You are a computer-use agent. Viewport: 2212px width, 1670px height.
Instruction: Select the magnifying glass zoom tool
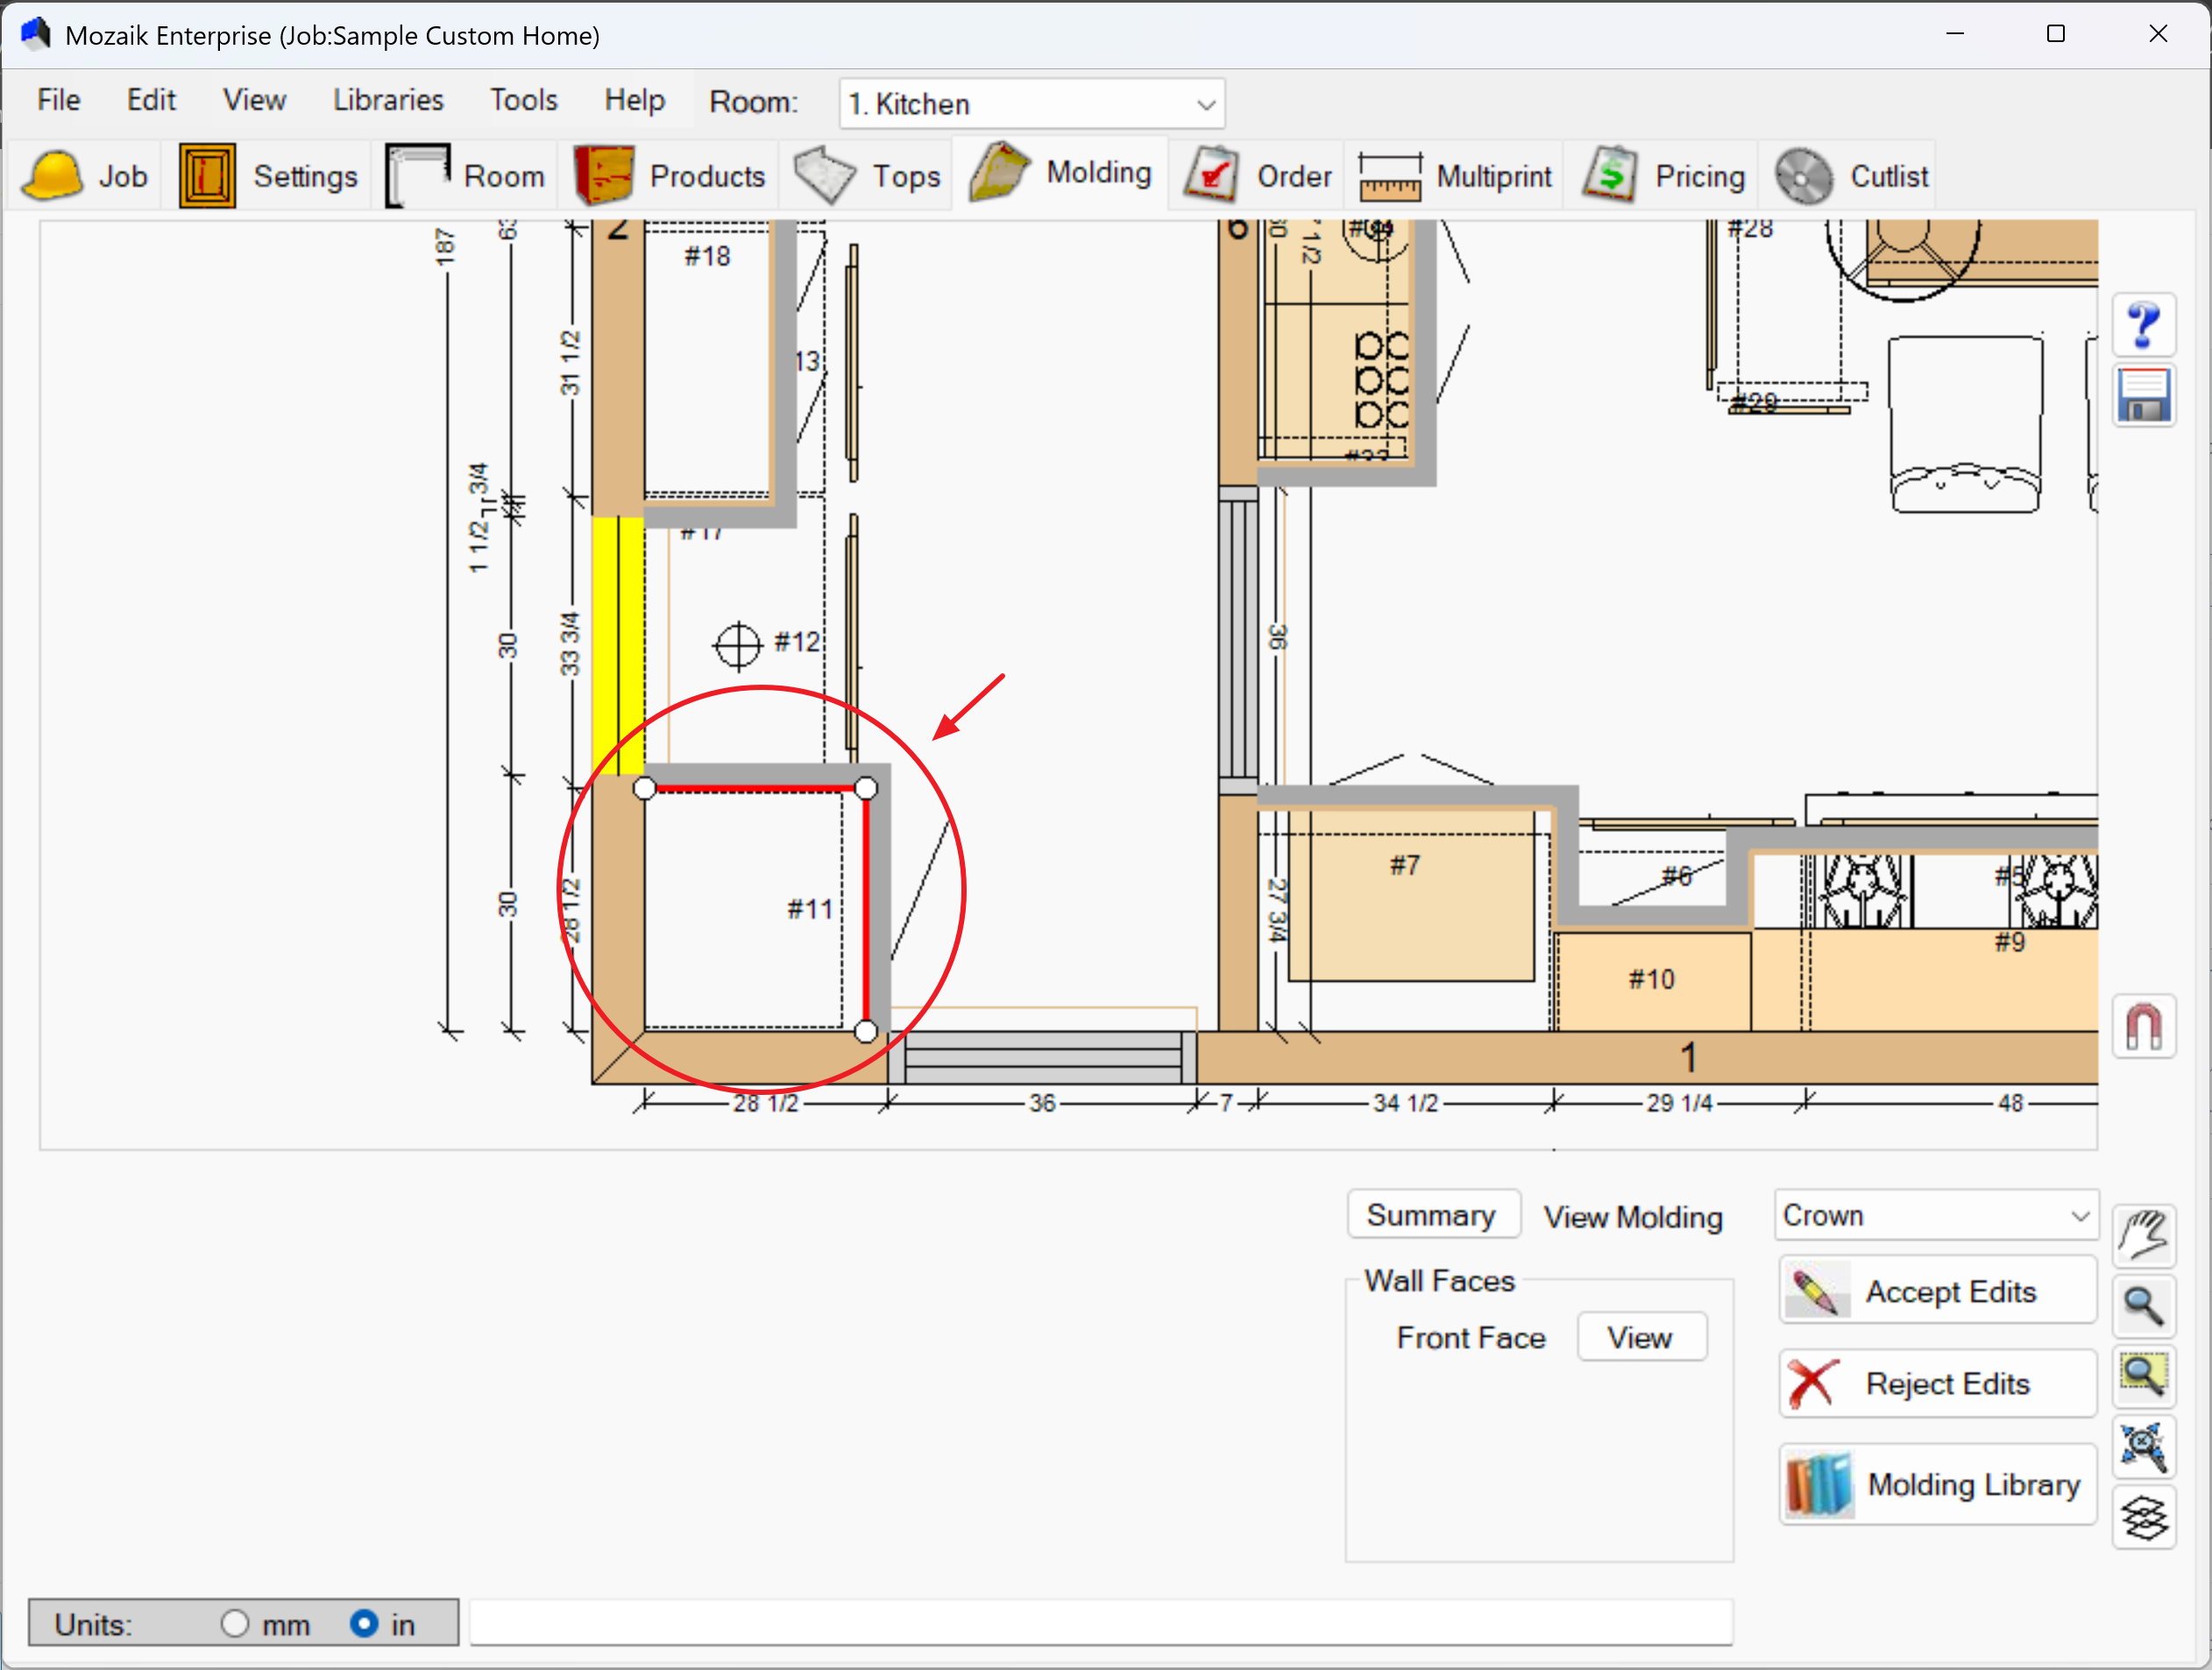click(2143, 1305)
